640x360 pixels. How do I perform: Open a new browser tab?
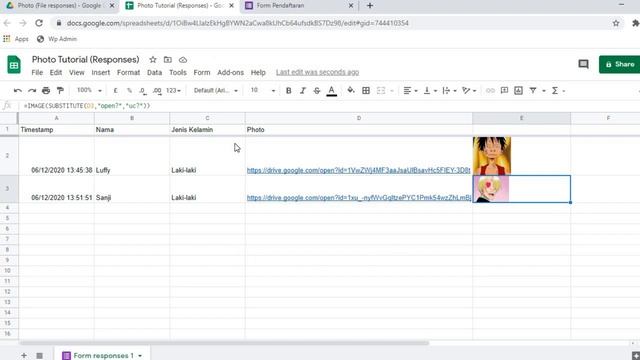pyautogui.click(x=370, y=6)
